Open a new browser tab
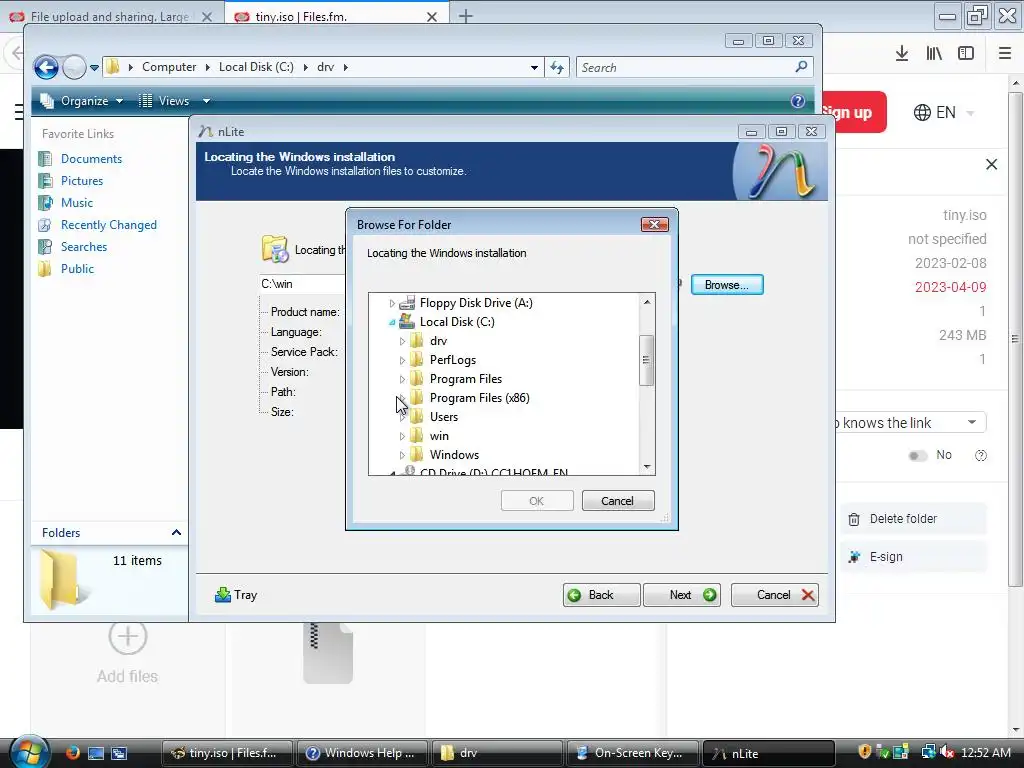1024x768 pixels. pos(466,16)
